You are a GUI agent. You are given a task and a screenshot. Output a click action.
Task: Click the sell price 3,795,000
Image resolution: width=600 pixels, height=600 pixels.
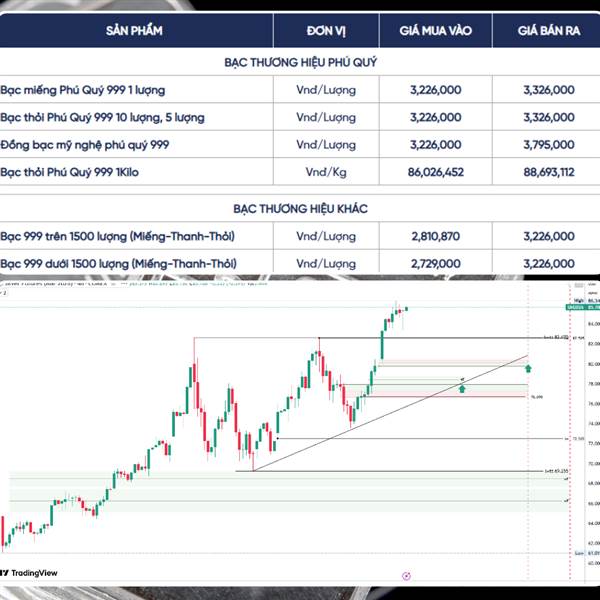549,145
